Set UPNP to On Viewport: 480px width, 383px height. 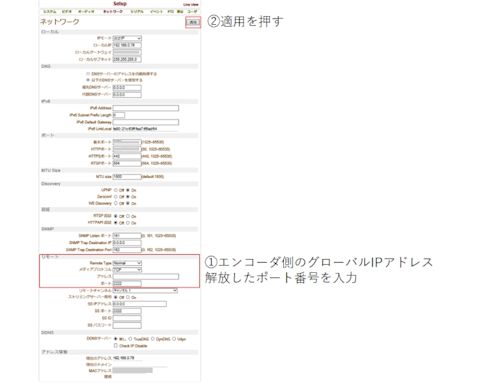click(128, 190)
